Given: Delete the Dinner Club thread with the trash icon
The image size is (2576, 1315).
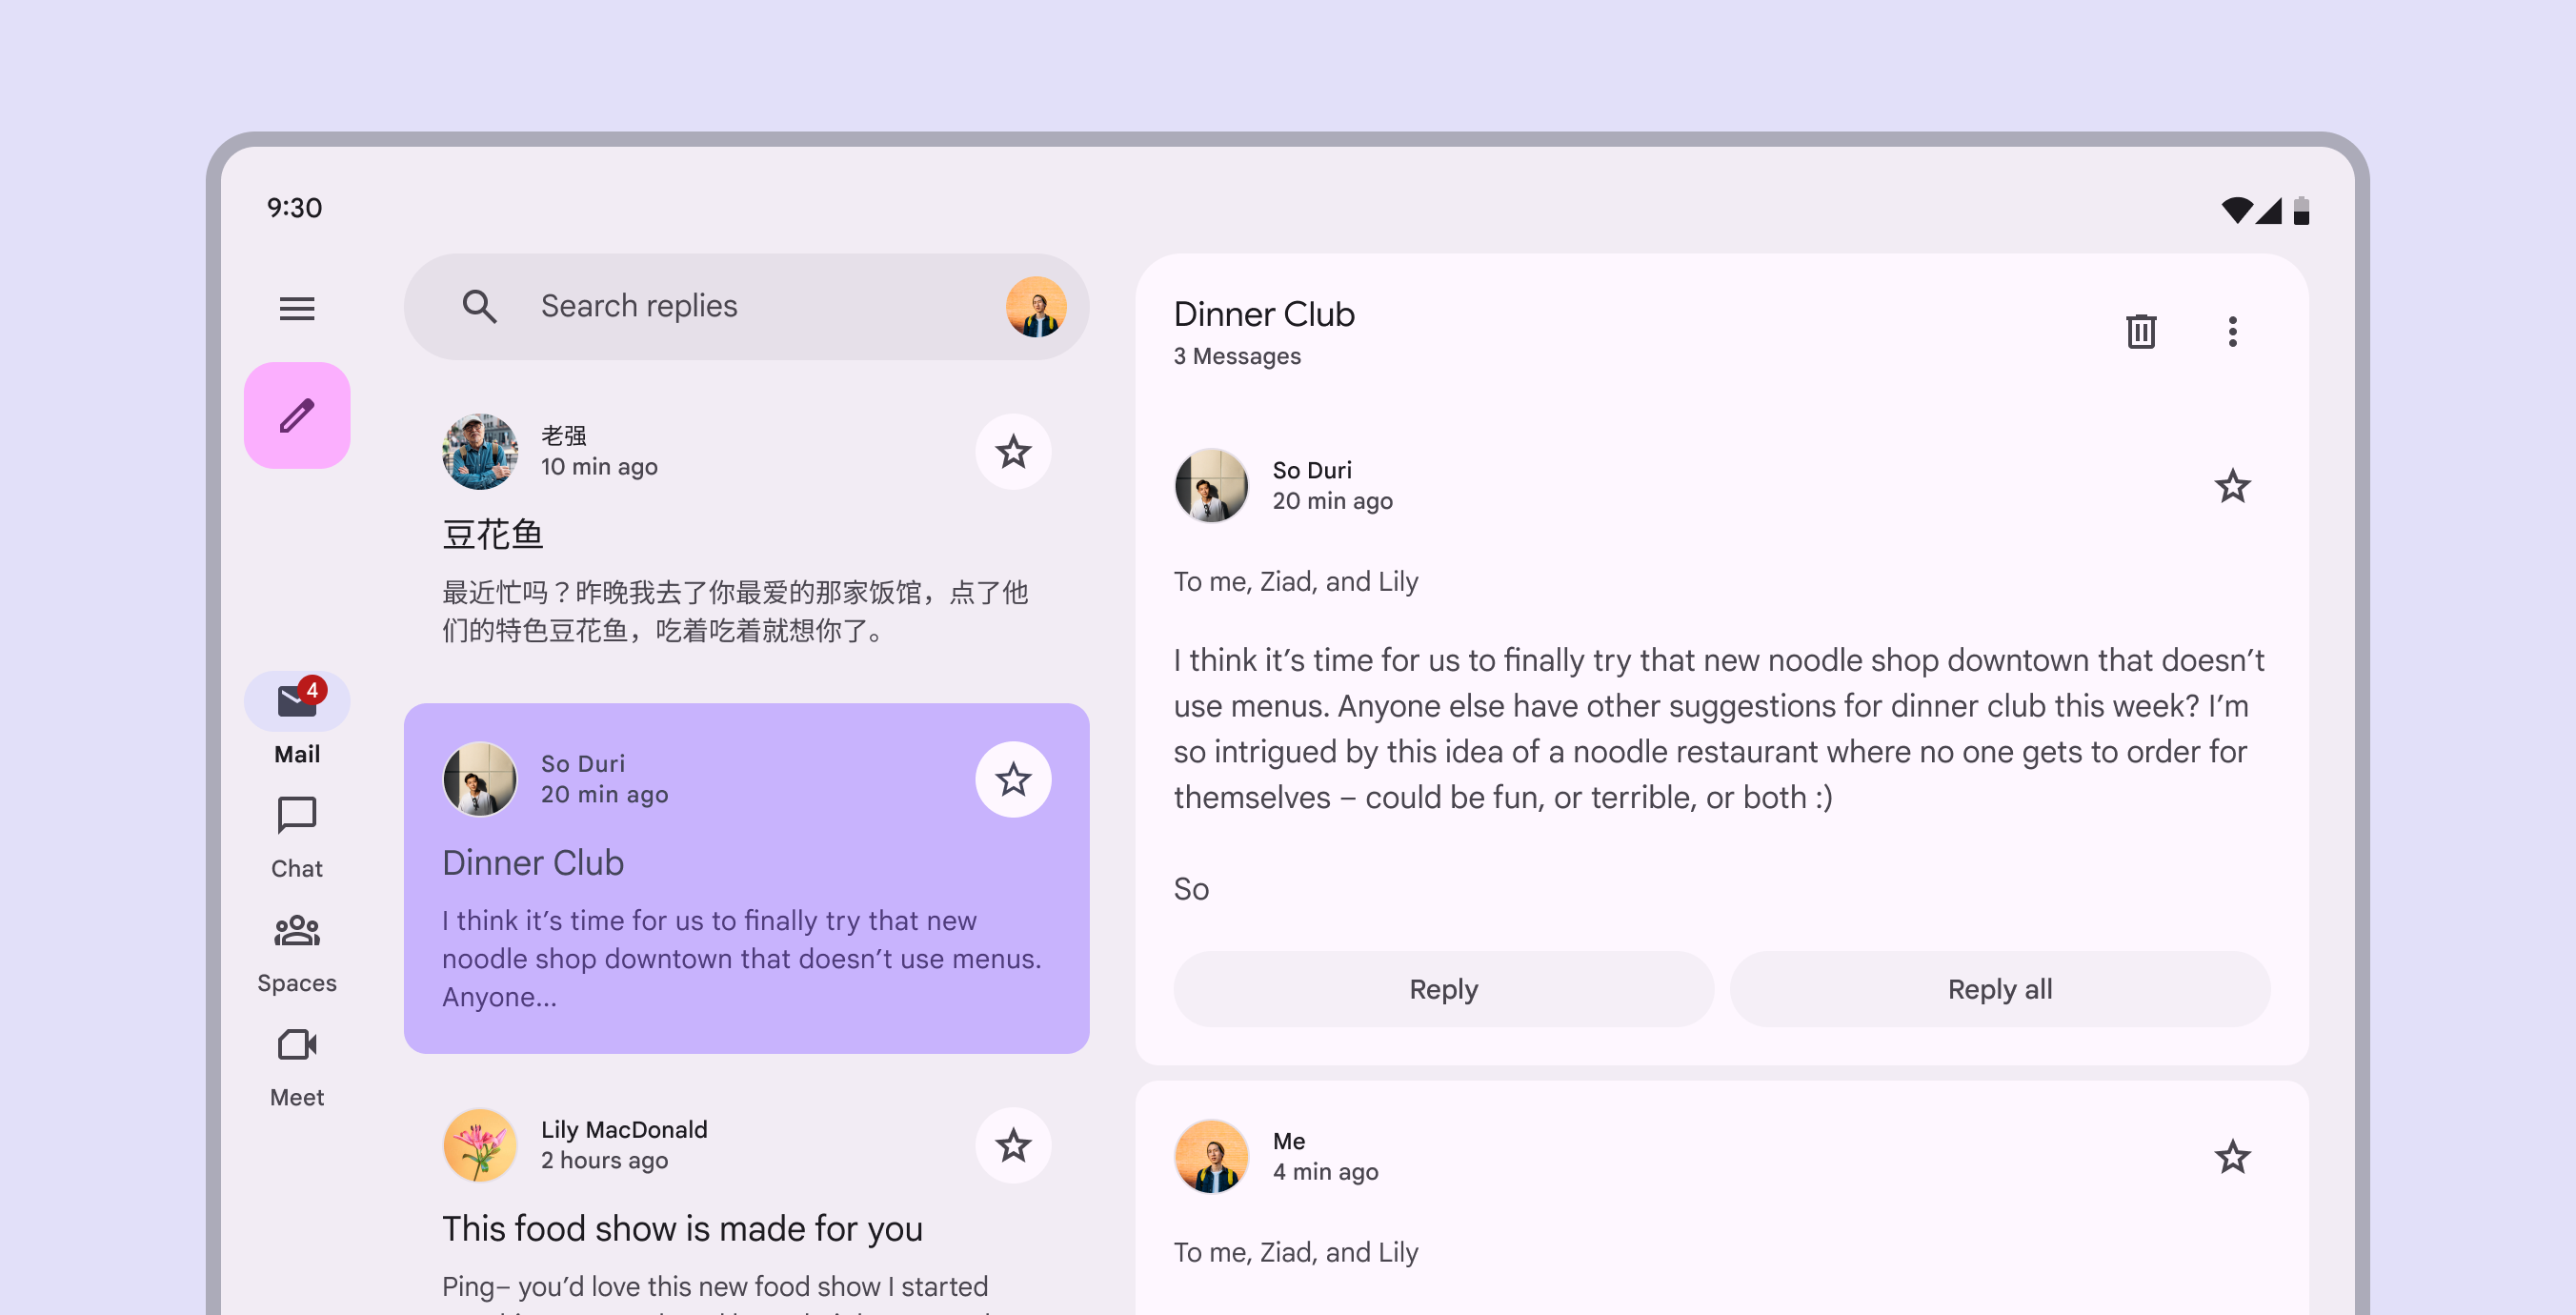Looking at the screenshot, I should coord(2140,331).
